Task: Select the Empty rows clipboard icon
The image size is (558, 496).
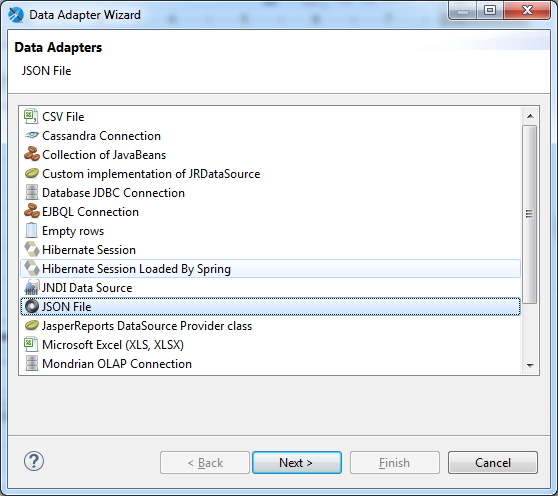Action: [31, 230]
